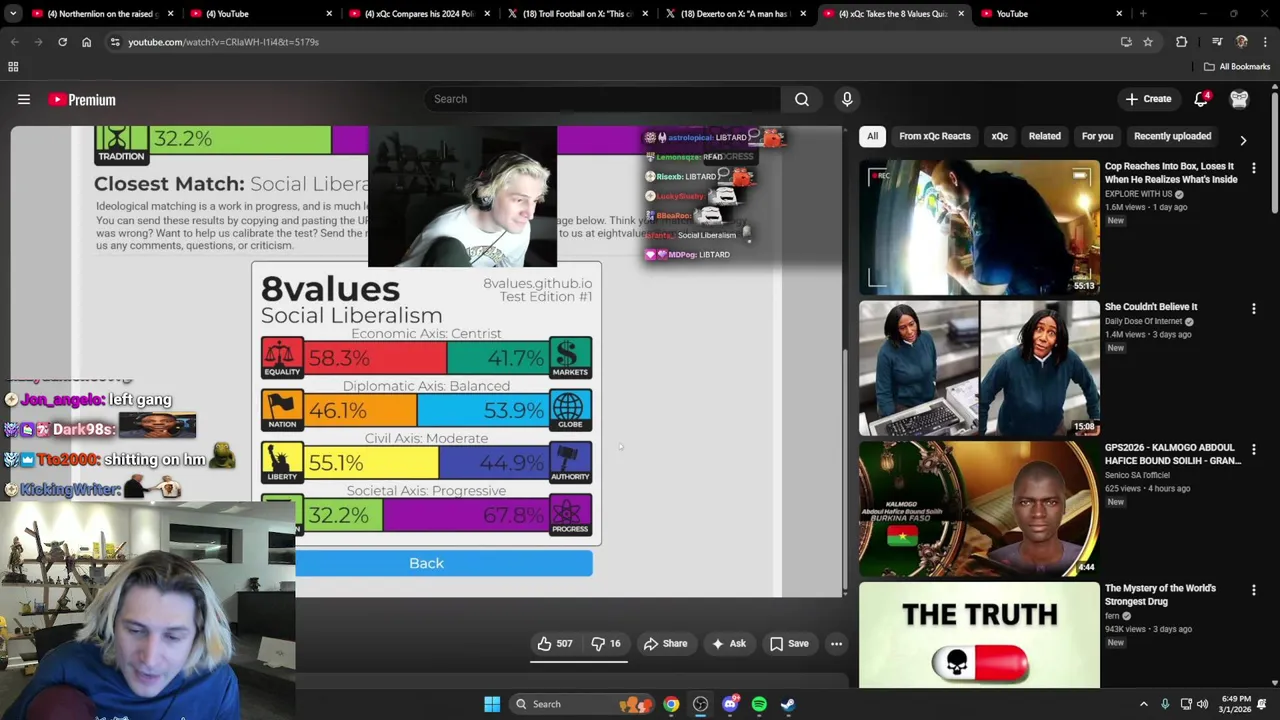Viewport: 1280px width, 720px height.
Task: Run search with the magnifier button
Action: pyautogui.click(x=802, y=99)
